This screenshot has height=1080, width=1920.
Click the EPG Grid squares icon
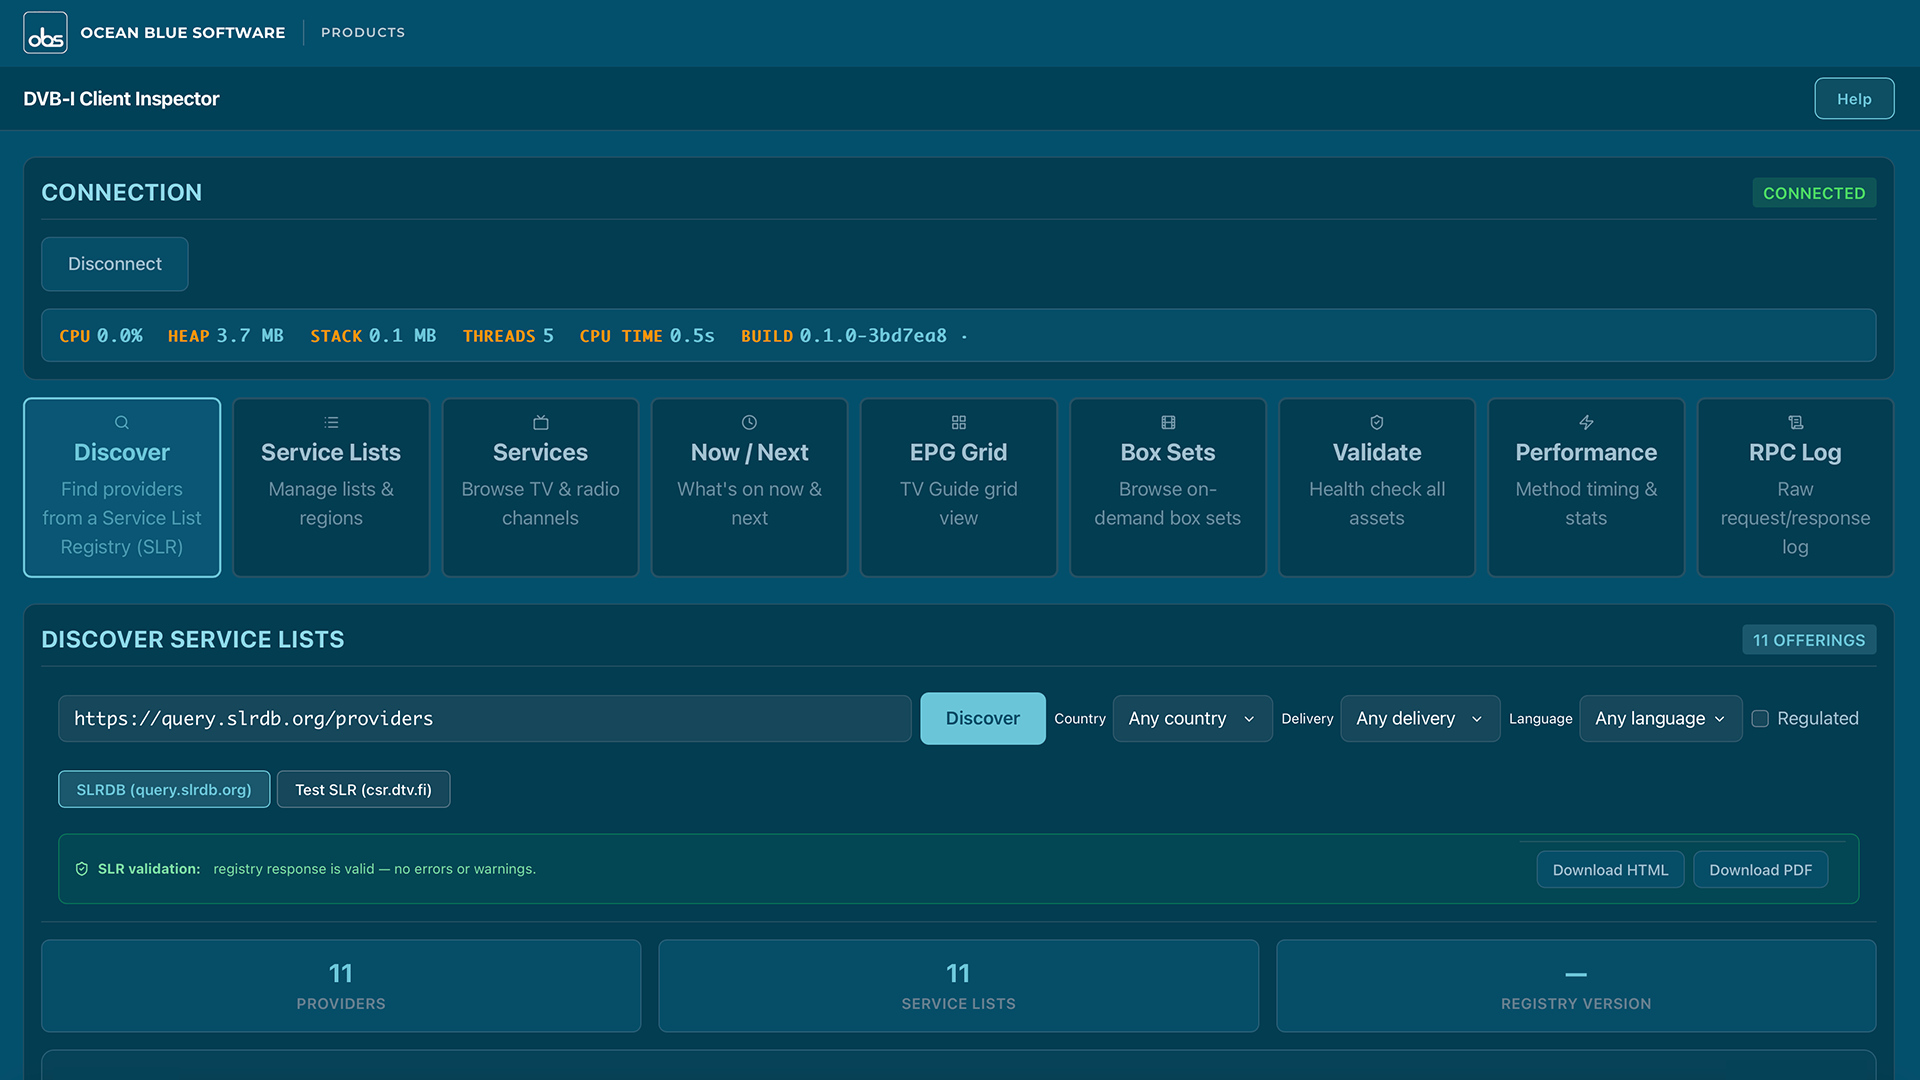958,423
